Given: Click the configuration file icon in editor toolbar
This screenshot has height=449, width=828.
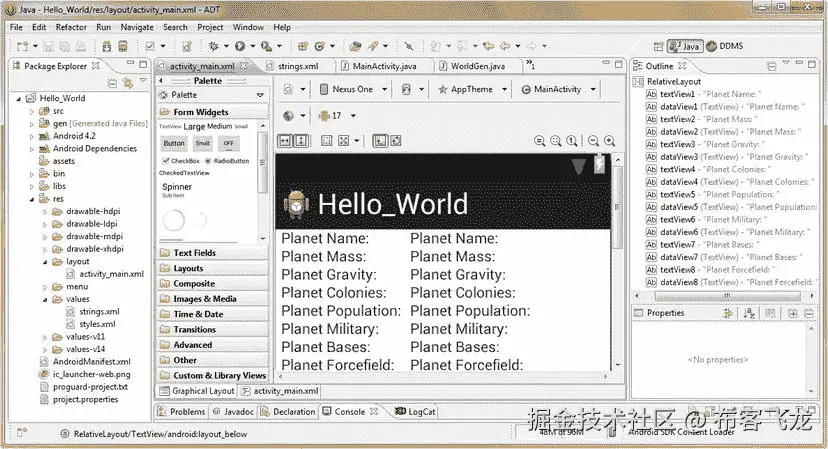Looking at the screenshot, I should coord(288,89).
